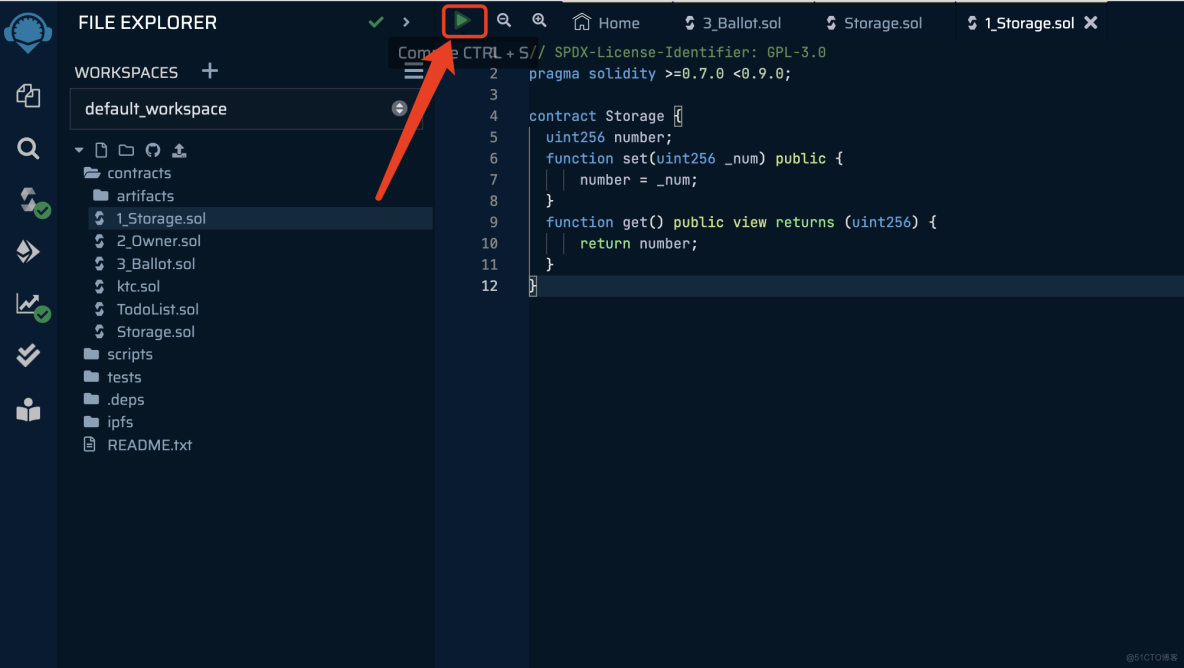Collapse the workspace root tree caret
Viewport: 1184px width, 668px height.
click(79, 150)
